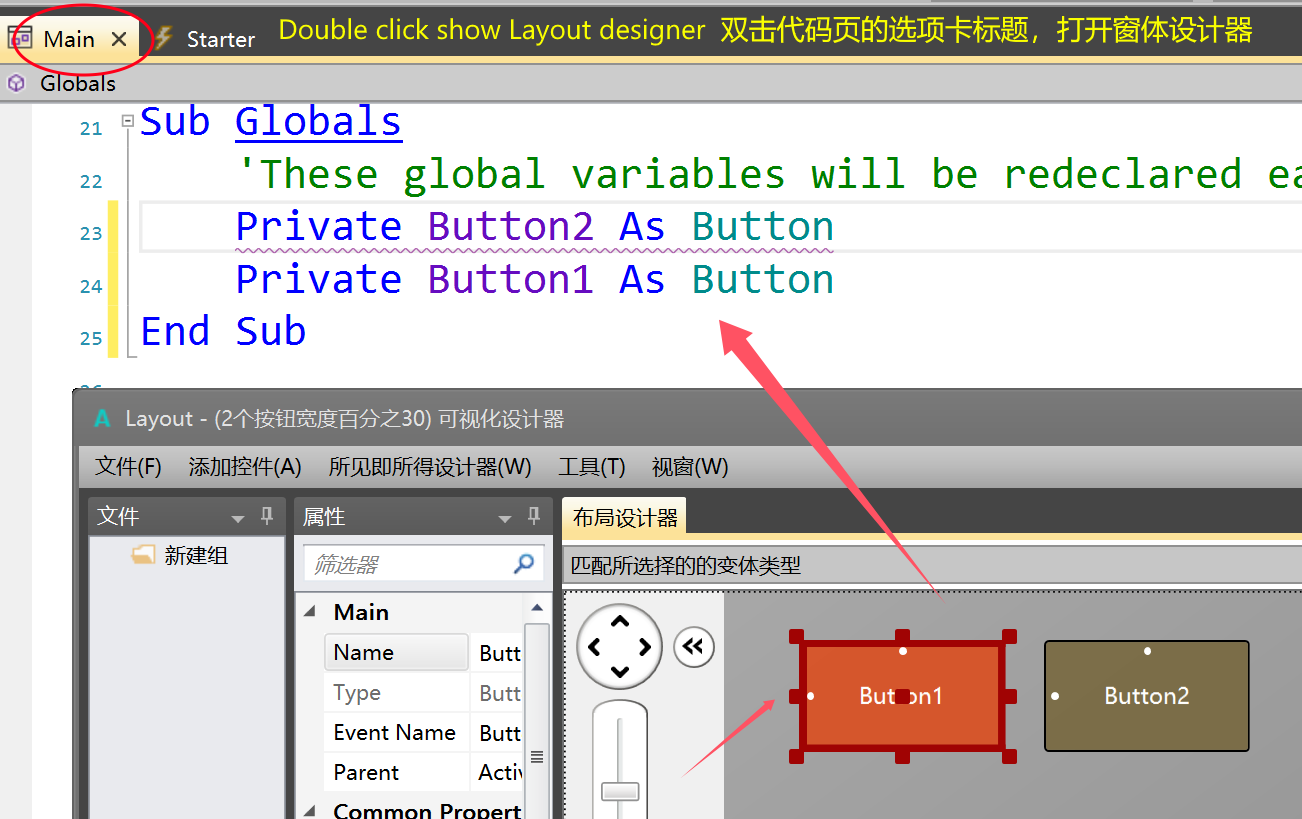The width and height of the screenshot is (1302, 819).
Task: Edit the Event Name value field
Action: click(498, 732)
